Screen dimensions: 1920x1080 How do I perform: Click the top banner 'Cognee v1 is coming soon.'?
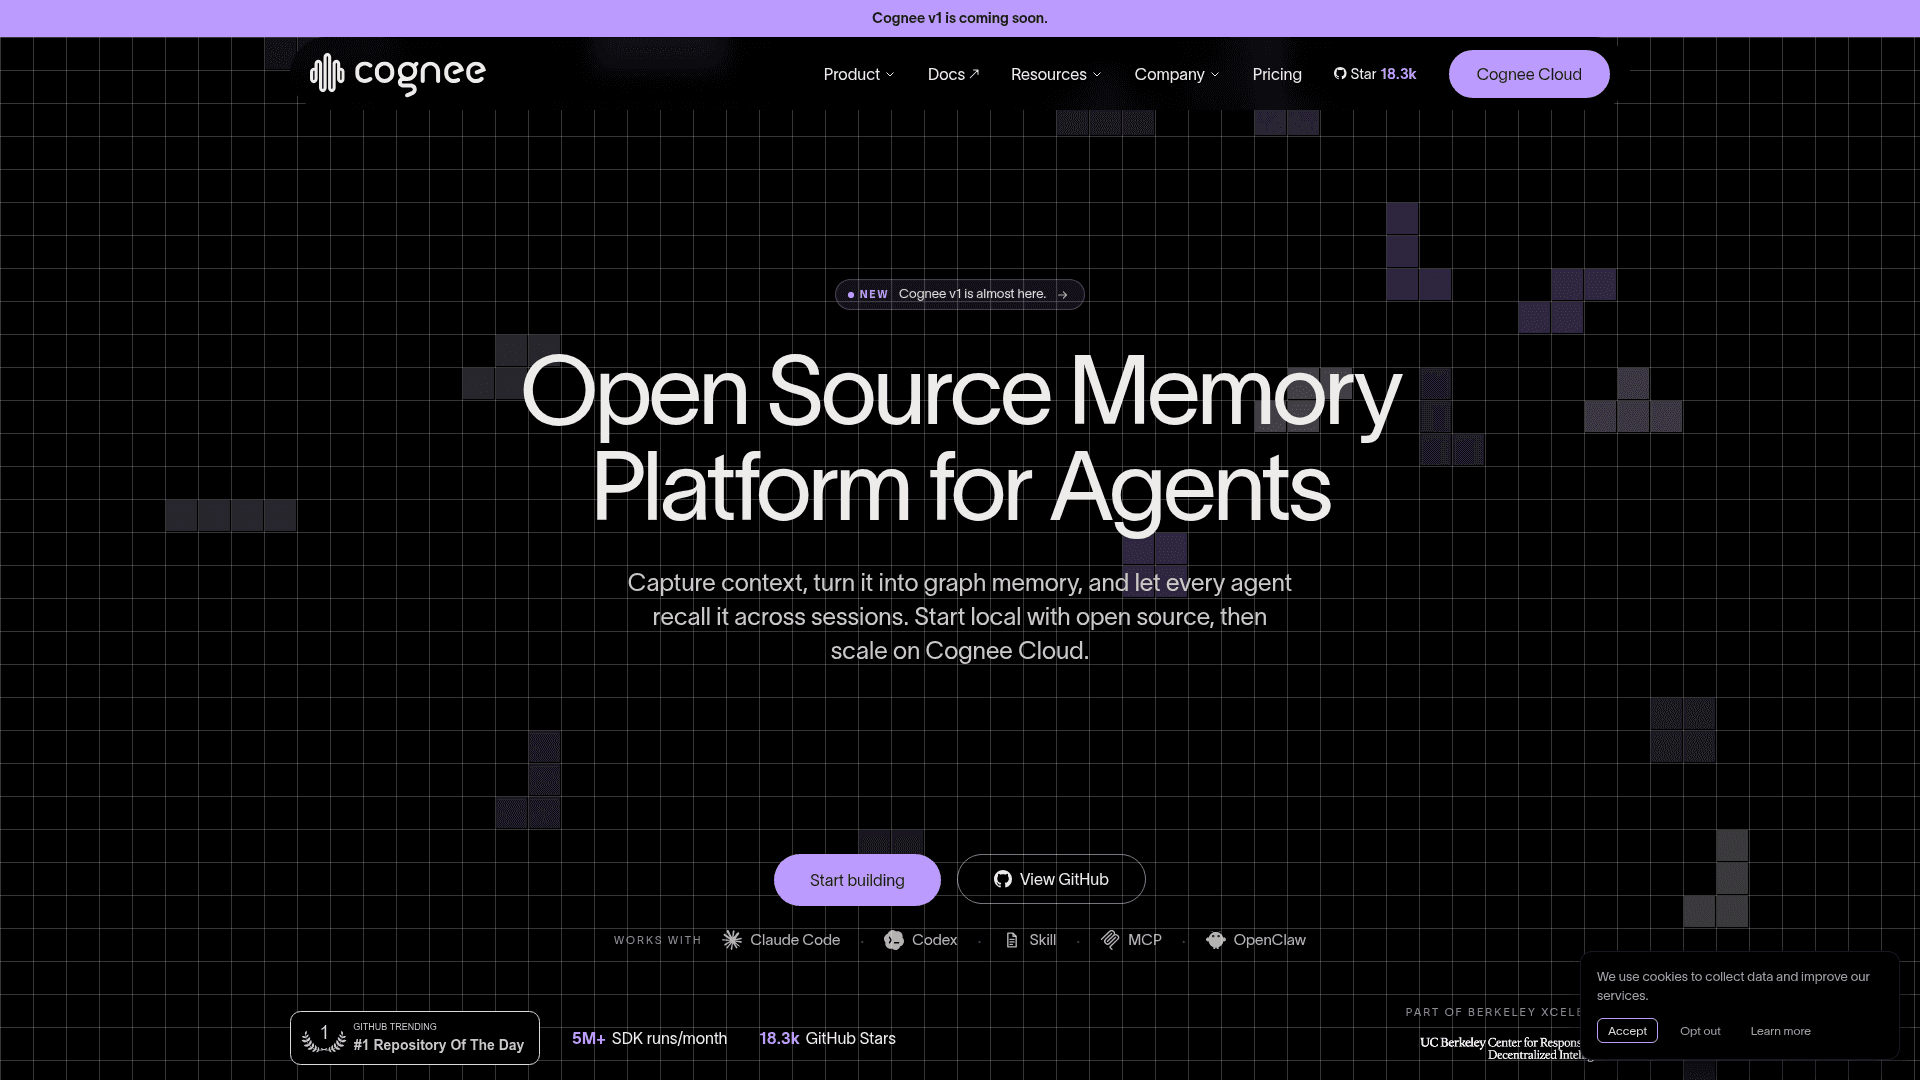(960, 18)
